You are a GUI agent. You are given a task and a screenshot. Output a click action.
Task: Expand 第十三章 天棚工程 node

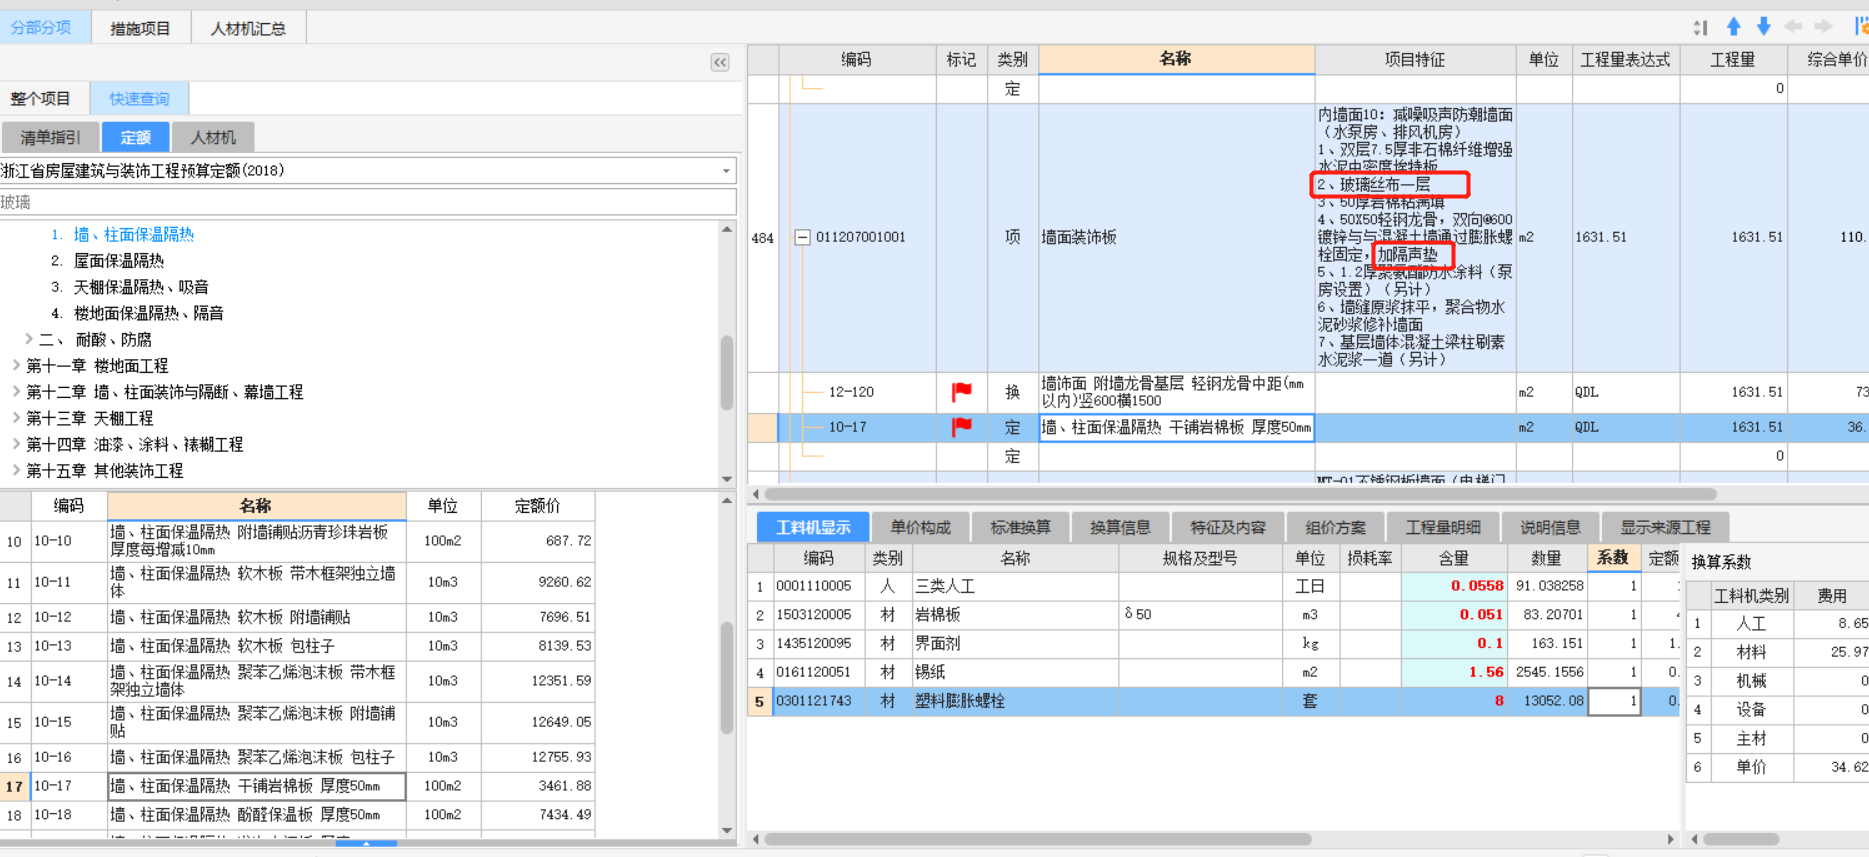(16, 417)
